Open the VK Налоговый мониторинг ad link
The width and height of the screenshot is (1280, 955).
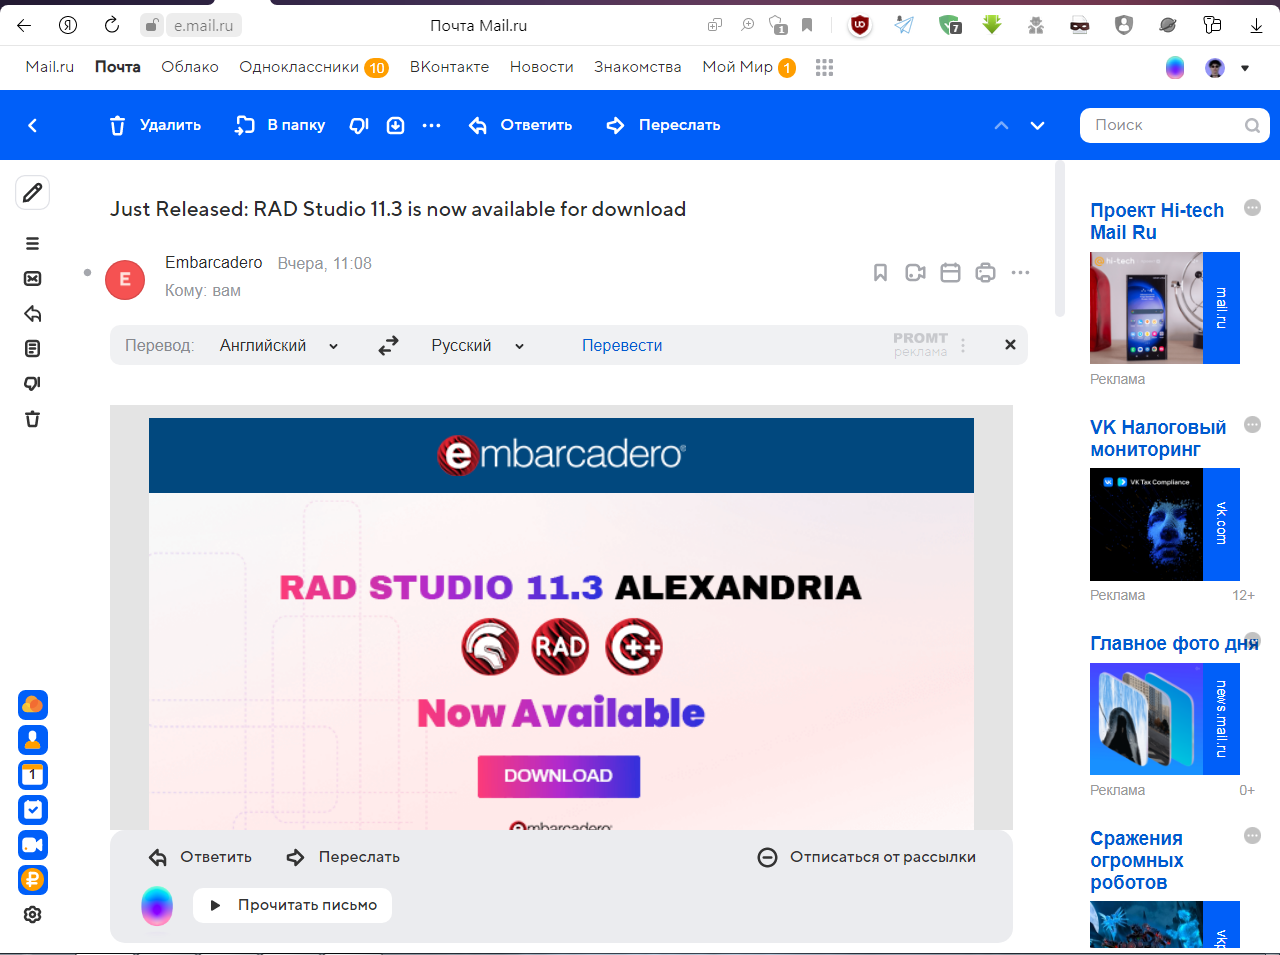1158,438
